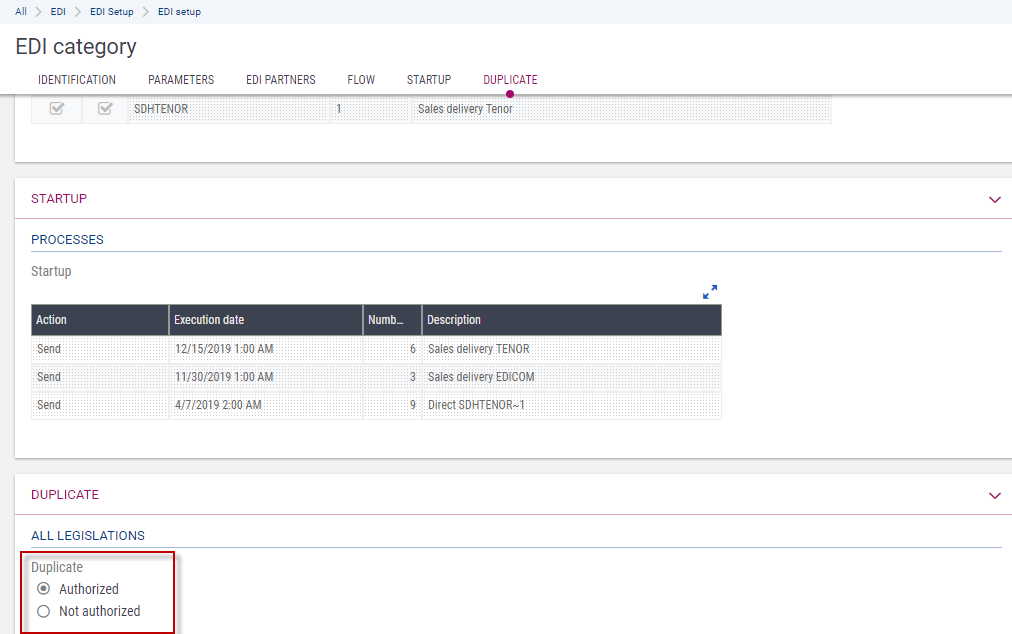Viewport: 1012px width, 634px height.
Task: Jump to the FLOW tab
Action: [361, 80]
